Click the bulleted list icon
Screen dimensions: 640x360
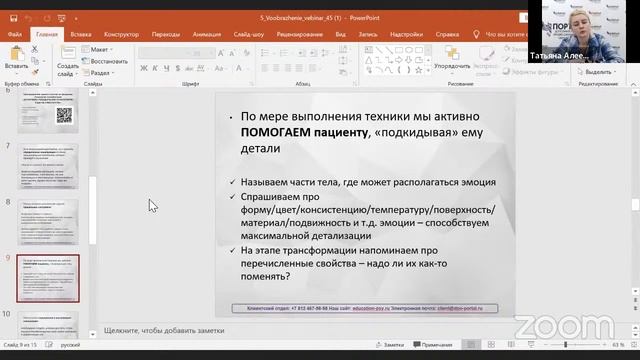click(265, 53)
